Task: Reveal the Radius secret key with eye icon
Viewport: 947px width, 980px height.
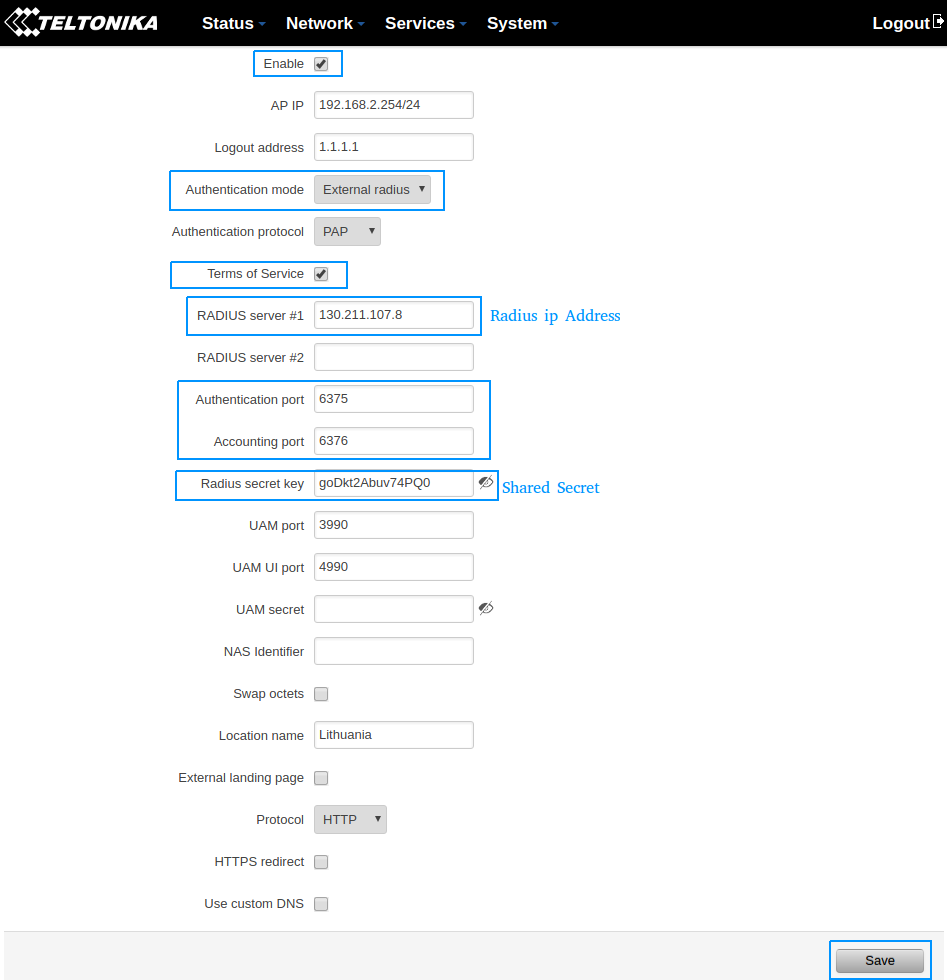Action: pos(486,483)
